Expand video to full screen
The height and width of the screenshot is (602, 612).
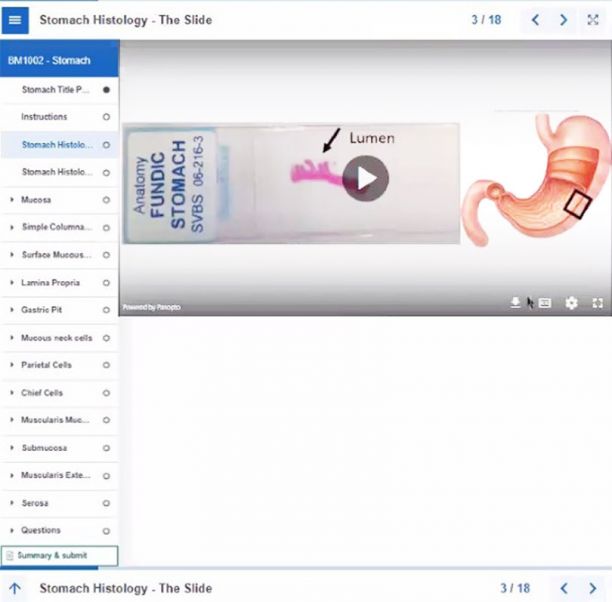coord(598,303)
